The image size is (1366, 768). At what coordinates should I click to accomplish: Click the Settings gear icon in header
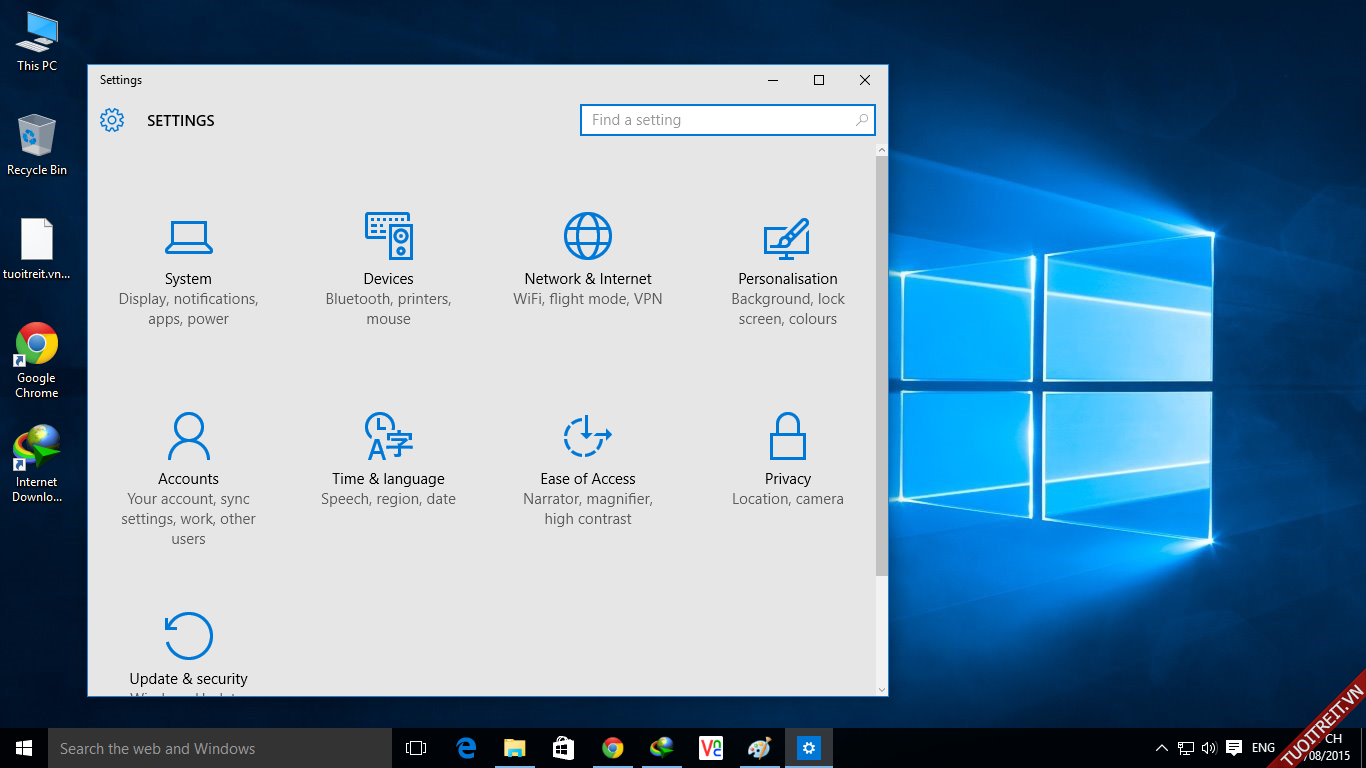[112, 120]
